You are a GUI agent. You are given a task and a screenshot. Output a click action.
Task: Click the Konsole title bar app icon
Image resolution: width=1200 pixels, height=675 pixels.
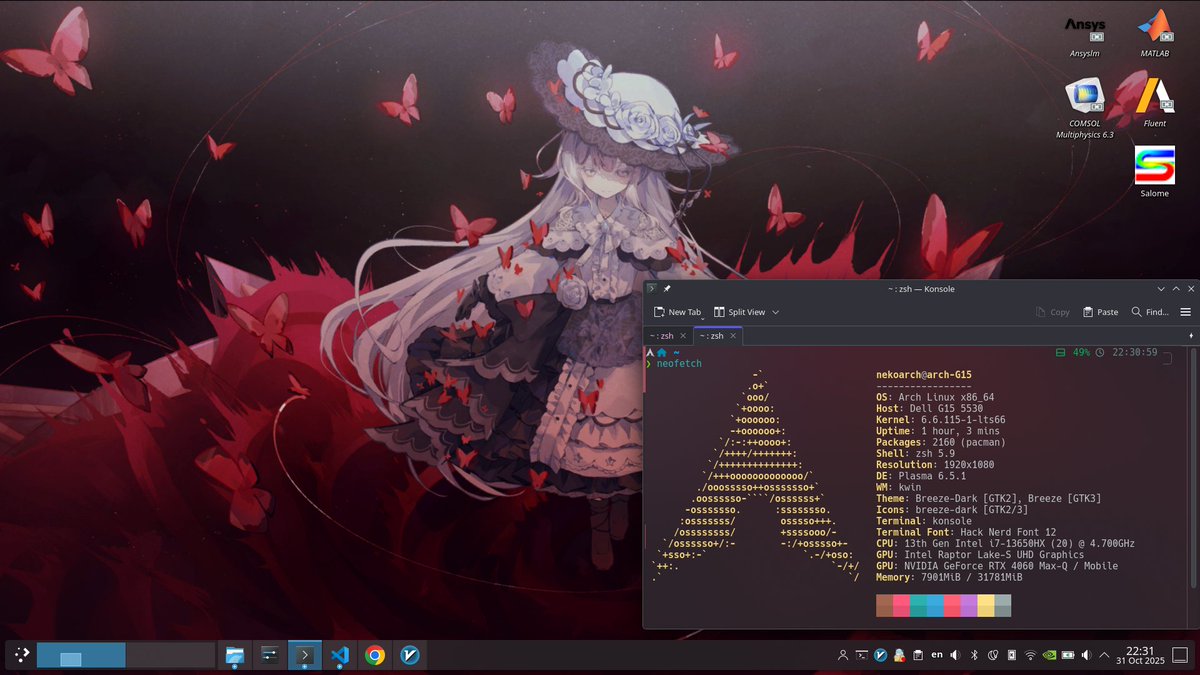click(651, 289)
